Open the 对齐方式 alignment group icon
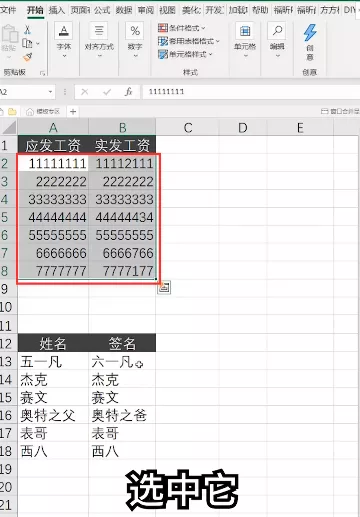This screenshot has width=360, height=517. coord(99,31)
